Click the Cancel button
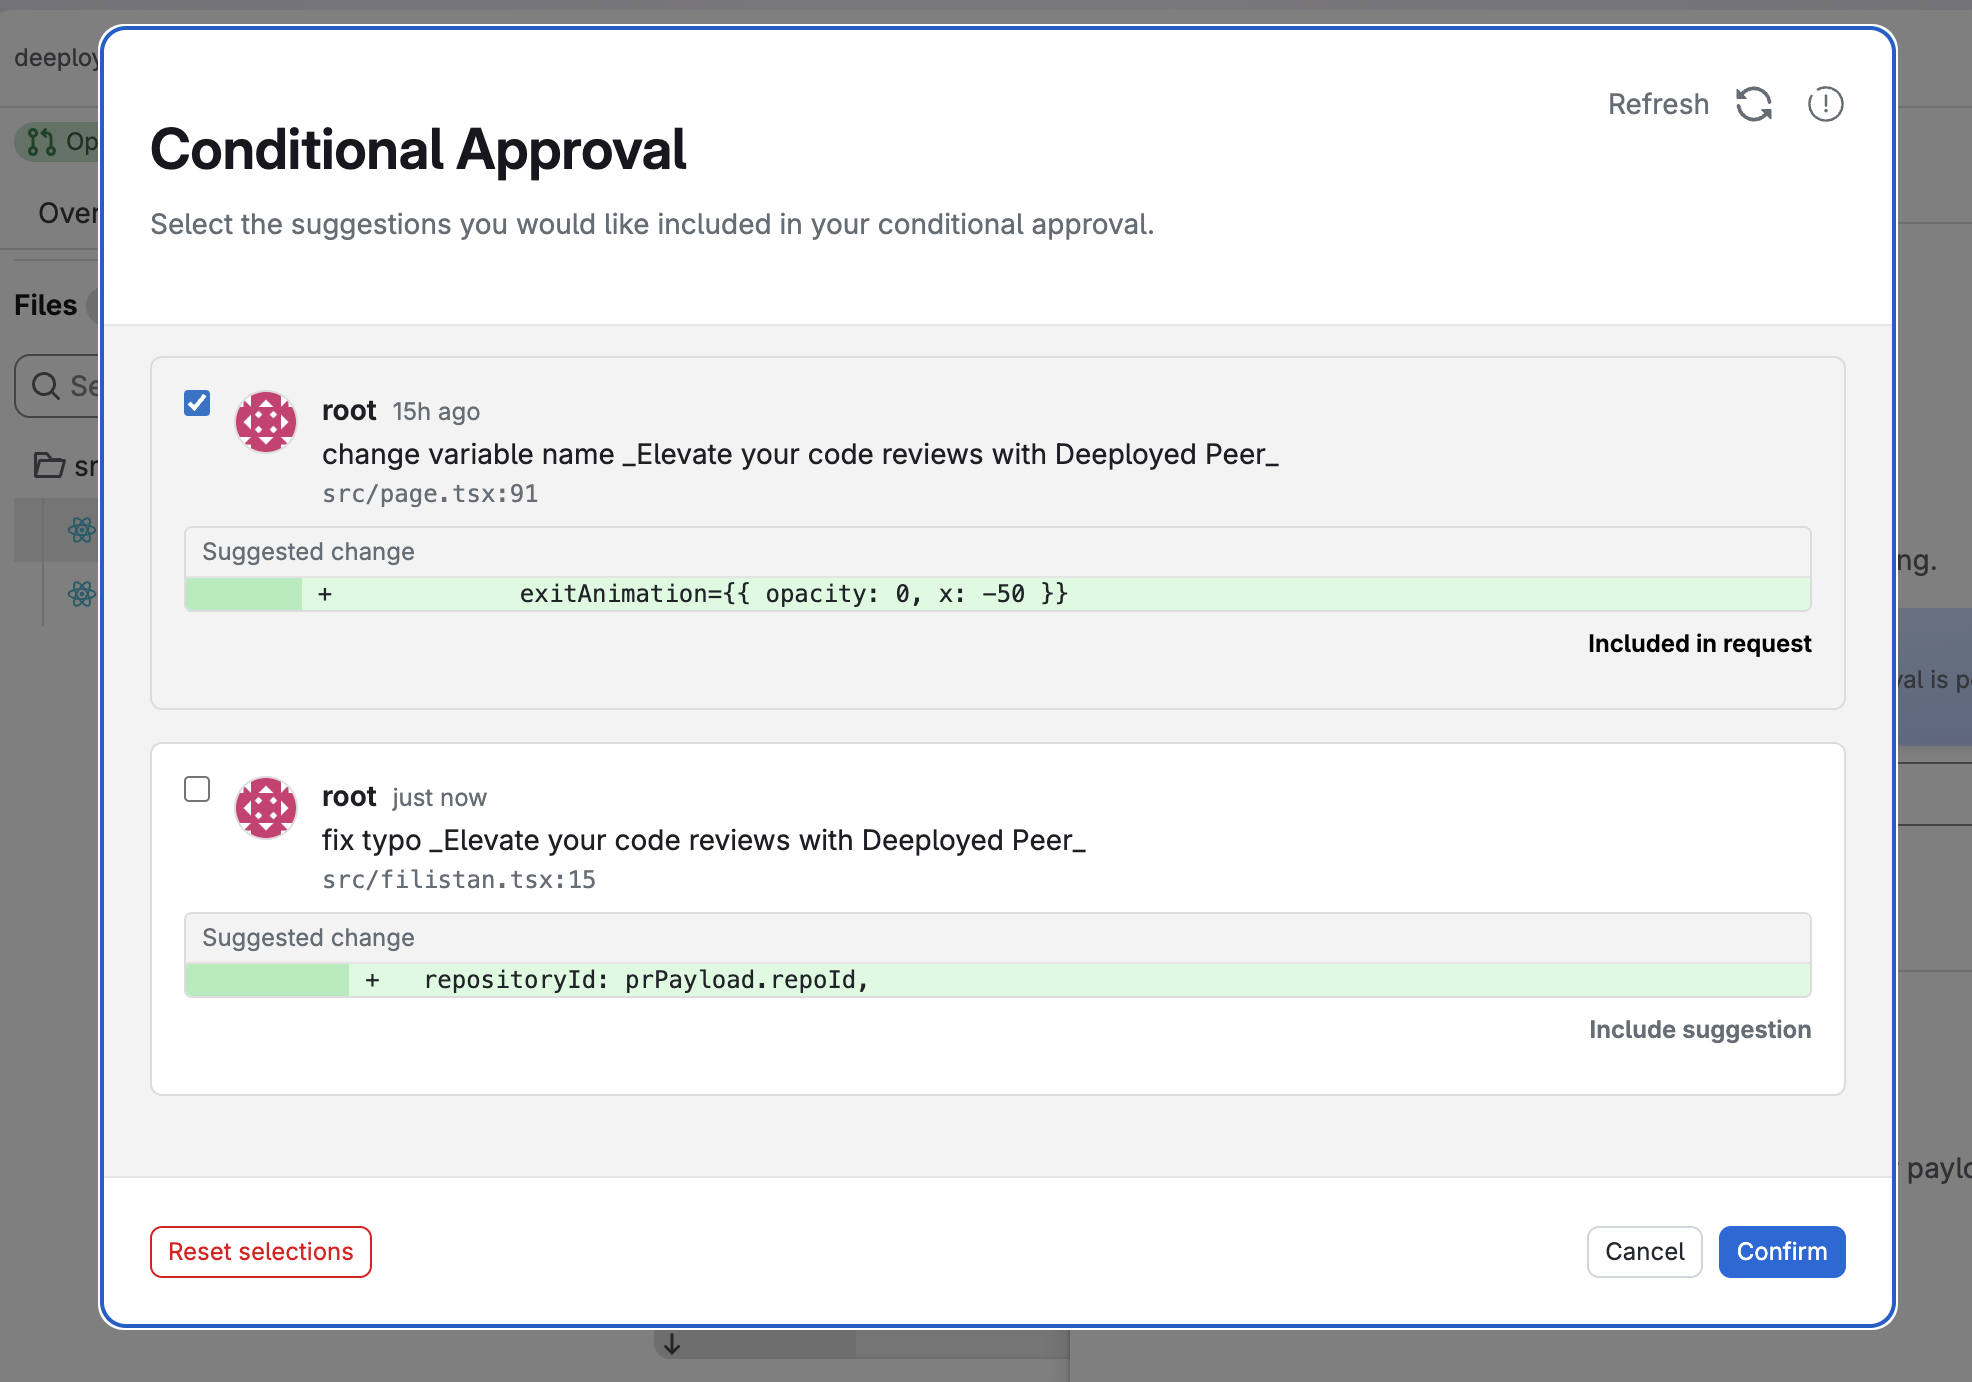This screenshot has height=1382, width=1972. [x=1644, y=1251]
